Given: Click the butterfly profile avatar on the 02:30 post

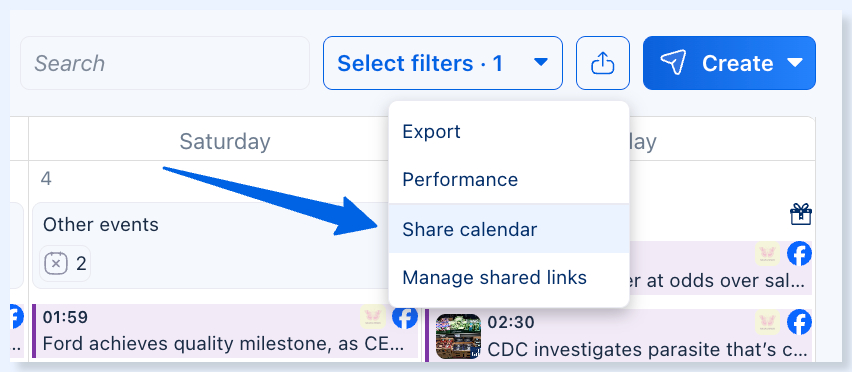Looking at the screenshot, I should (x=767, y=323).
